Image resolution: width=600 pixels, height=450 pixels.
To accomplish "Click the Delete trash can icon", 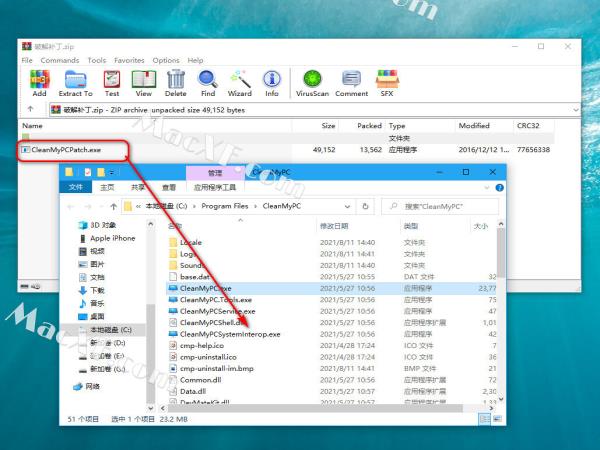I will 176,83.
